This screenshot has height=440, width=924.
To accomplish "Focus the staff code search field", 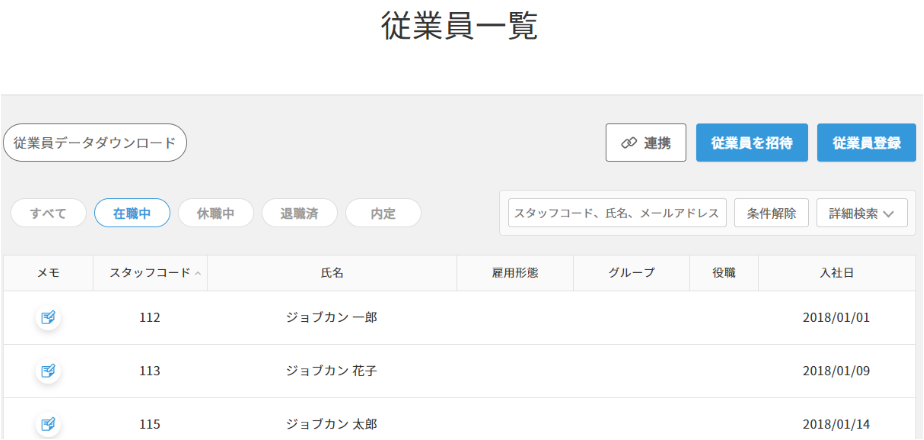I will click(617, 213).
